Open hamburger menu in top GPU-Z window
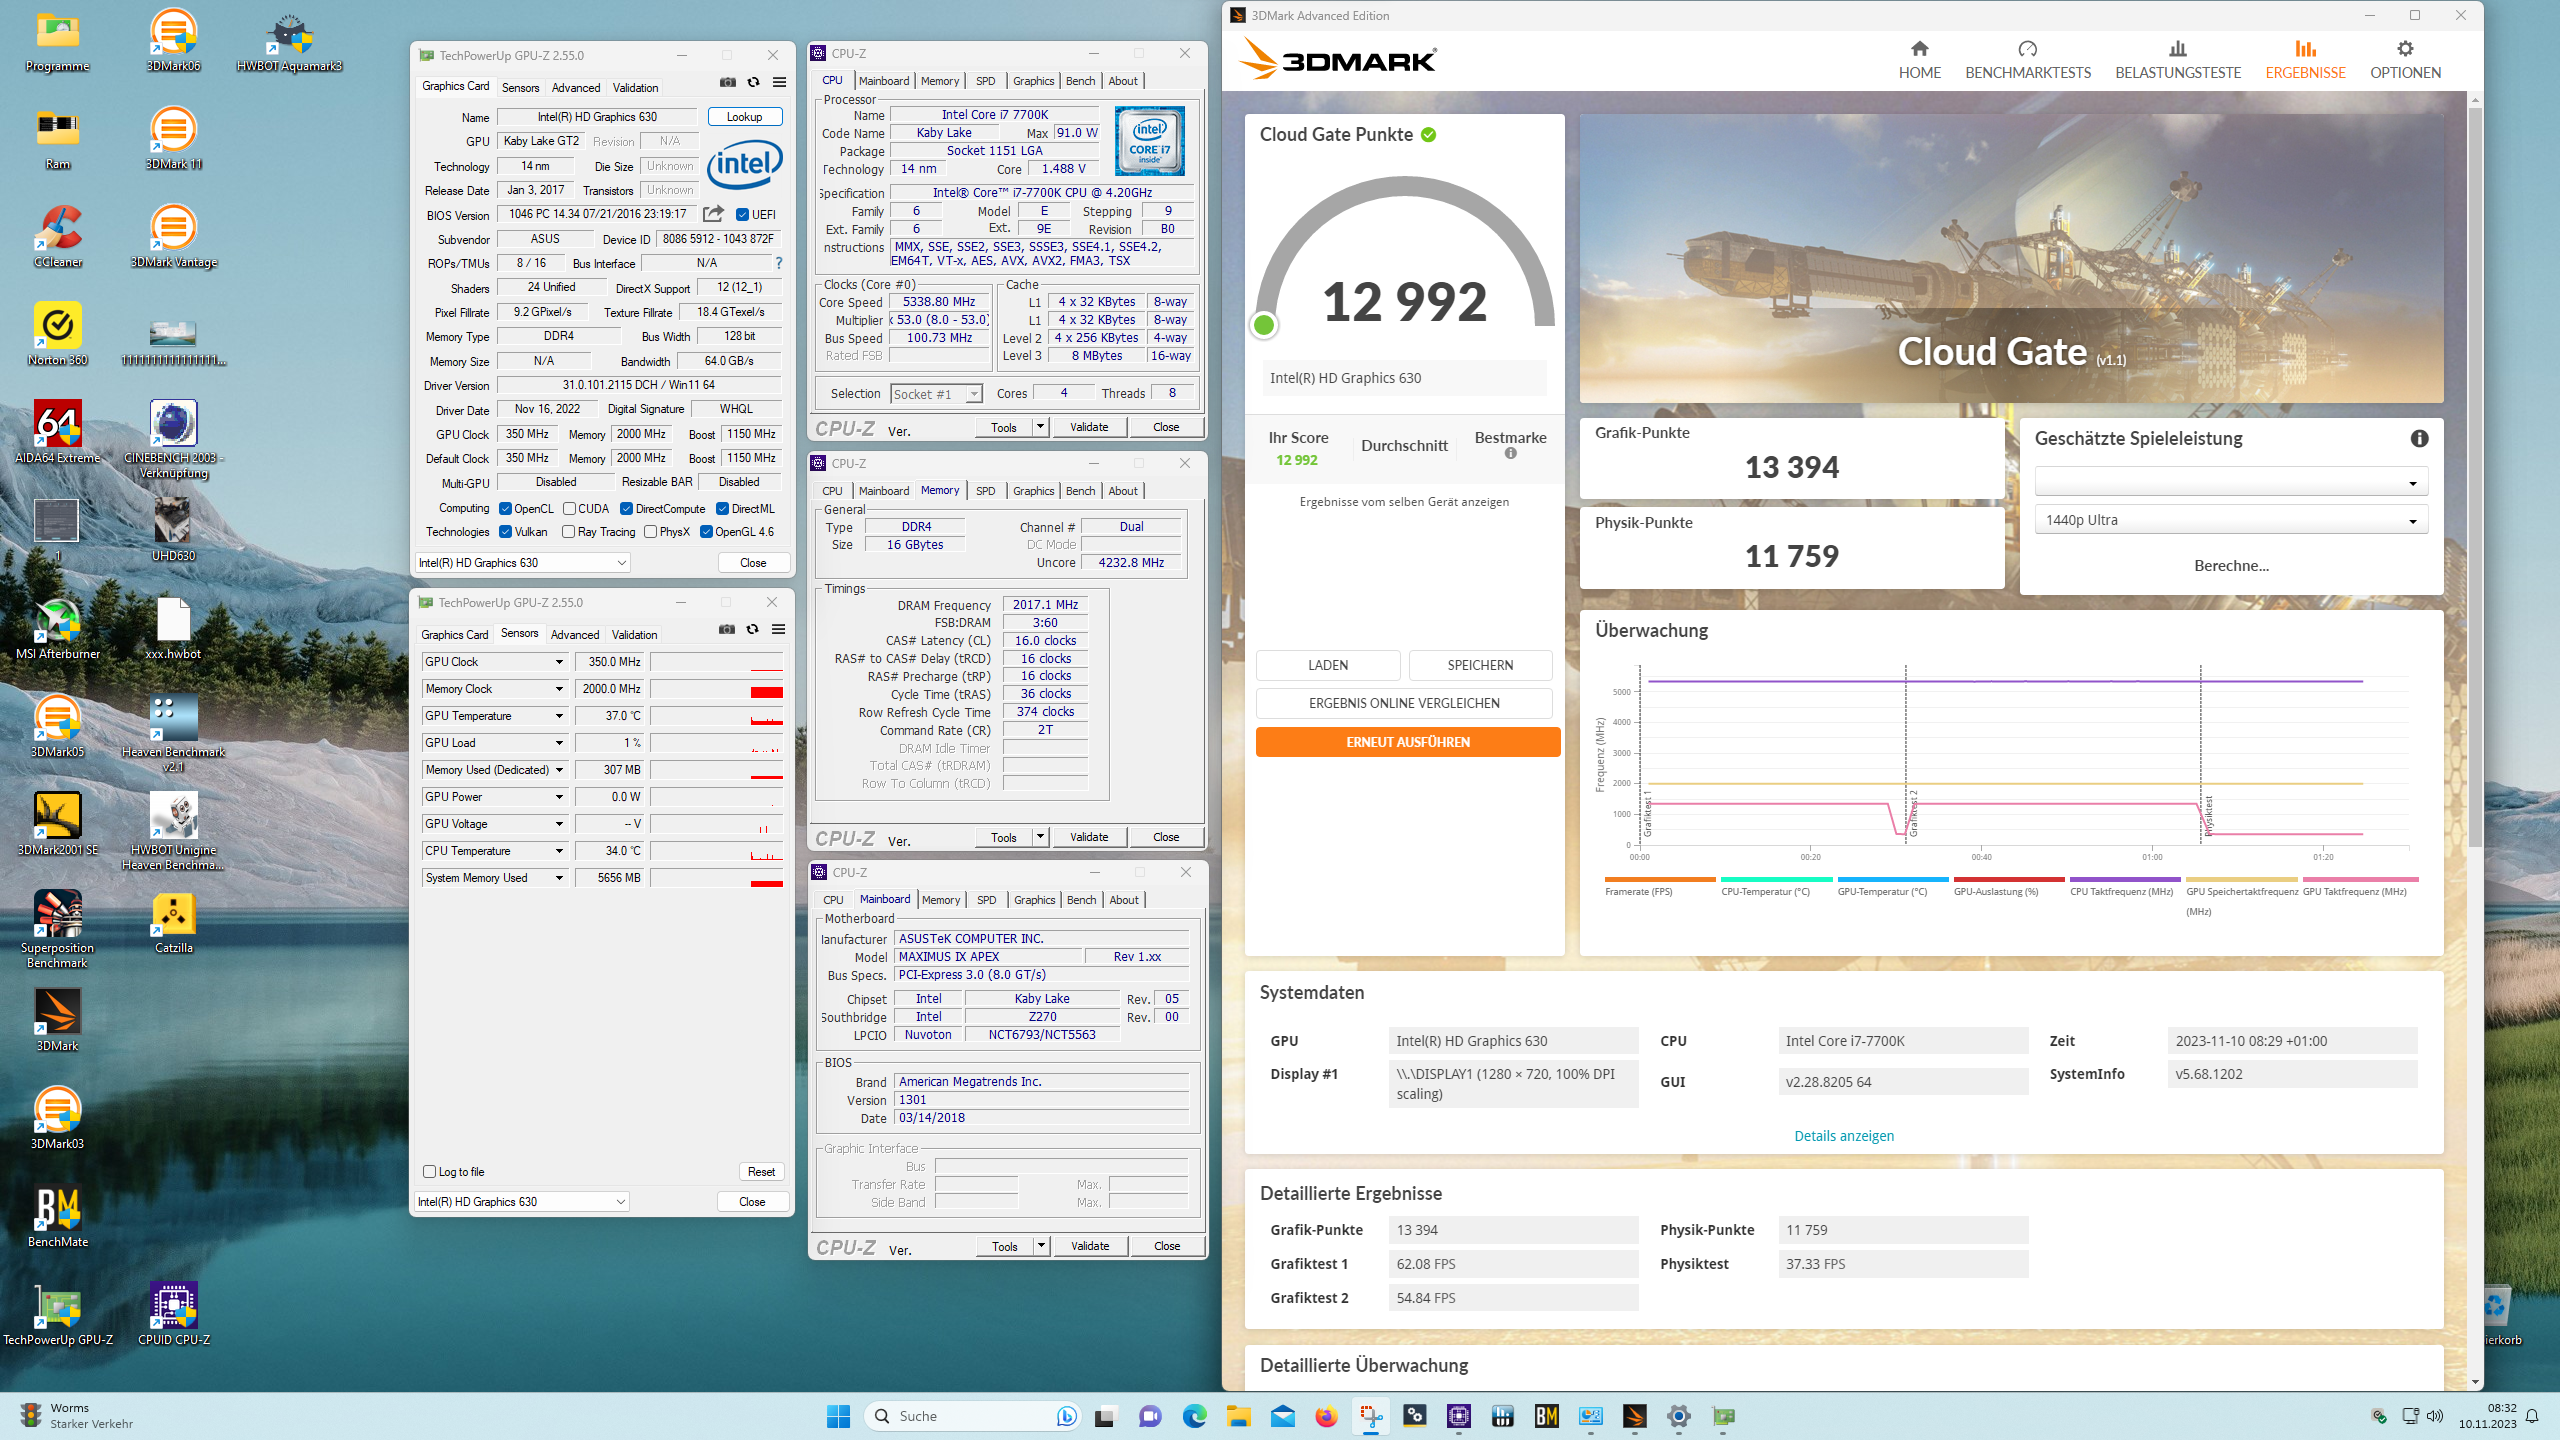 pos(780,82)
